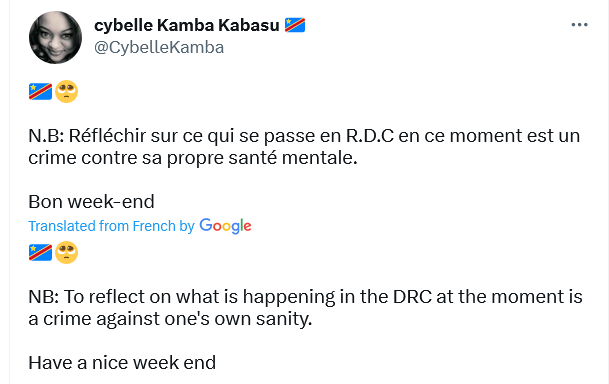Click the flag emoji in the French tweet
The width and height of the screenshot is (609, 384).
pyautogui.click(x=40, y=92)
